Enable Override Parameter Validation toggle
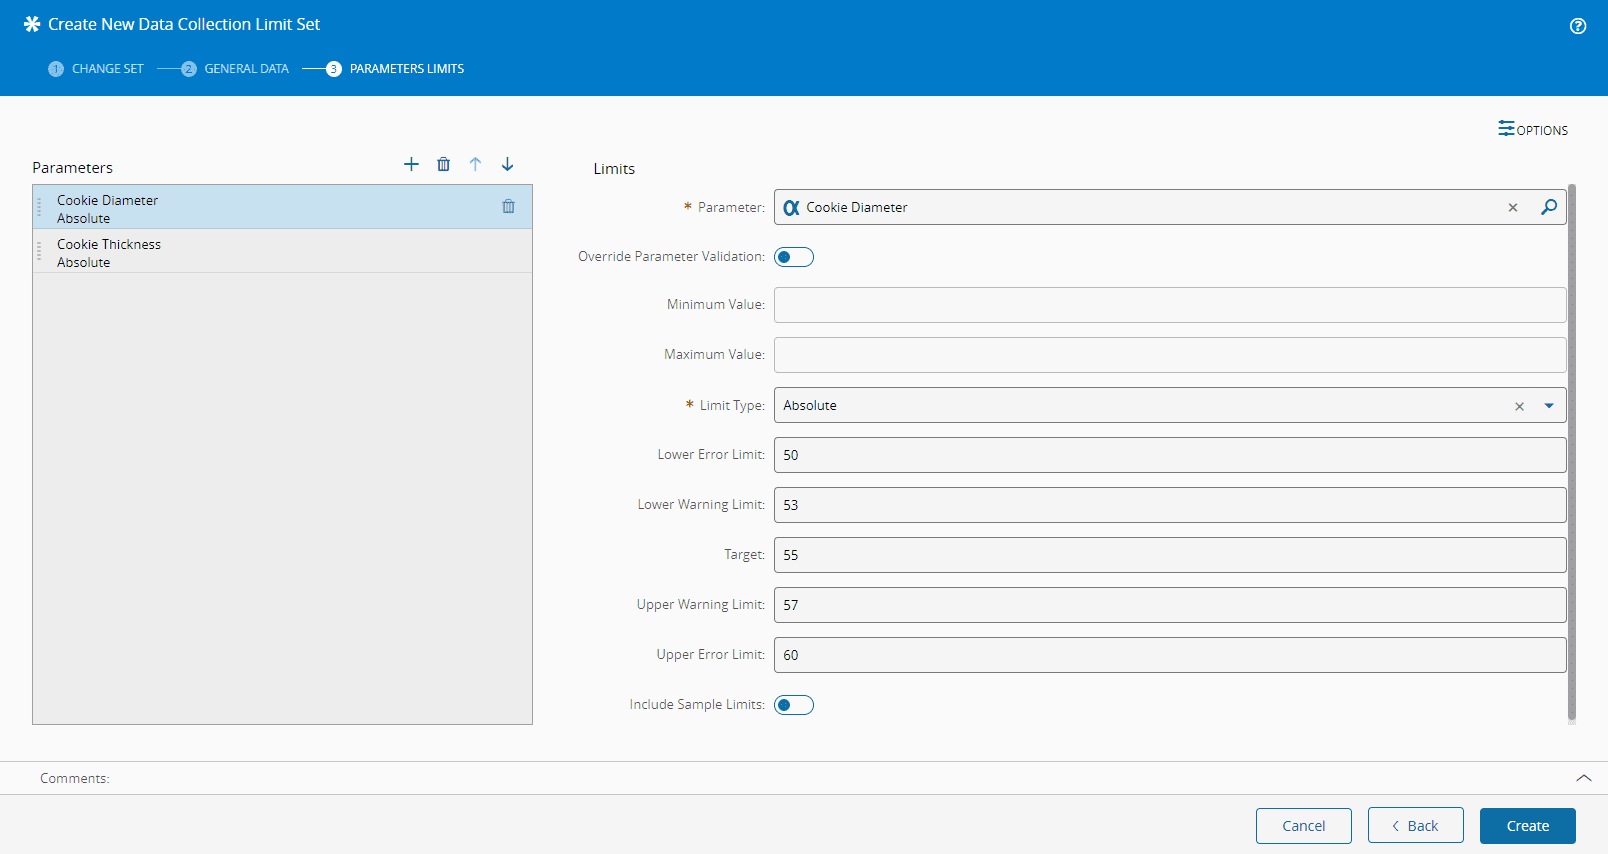Image resolution: width=1608 pixels, height=854 pixels. tap(794, 257)
